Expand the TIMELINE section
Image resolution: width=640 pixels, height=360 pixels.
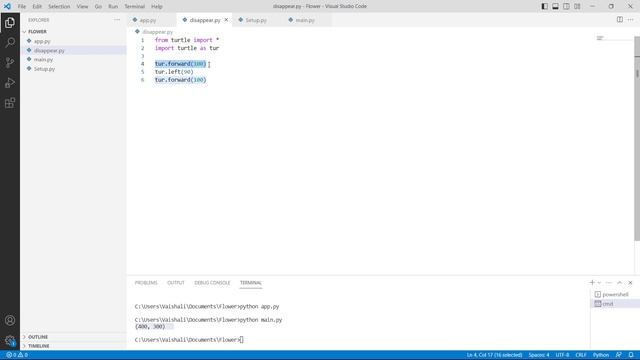[x=38, y=346]
